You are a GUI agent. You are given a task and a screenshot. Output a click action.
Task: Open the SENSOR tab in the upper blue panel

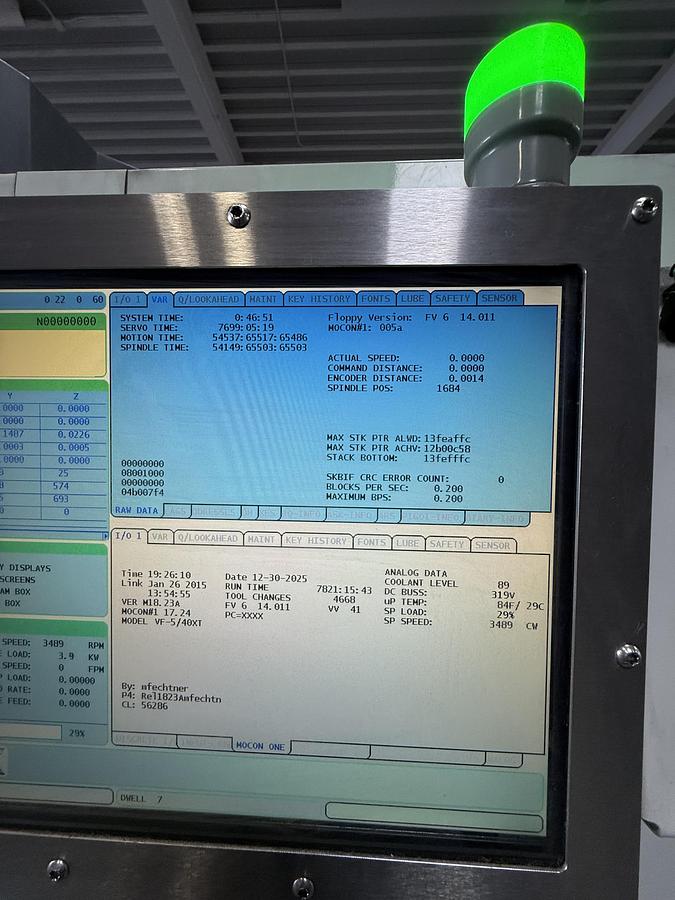[x=499, y=298]
